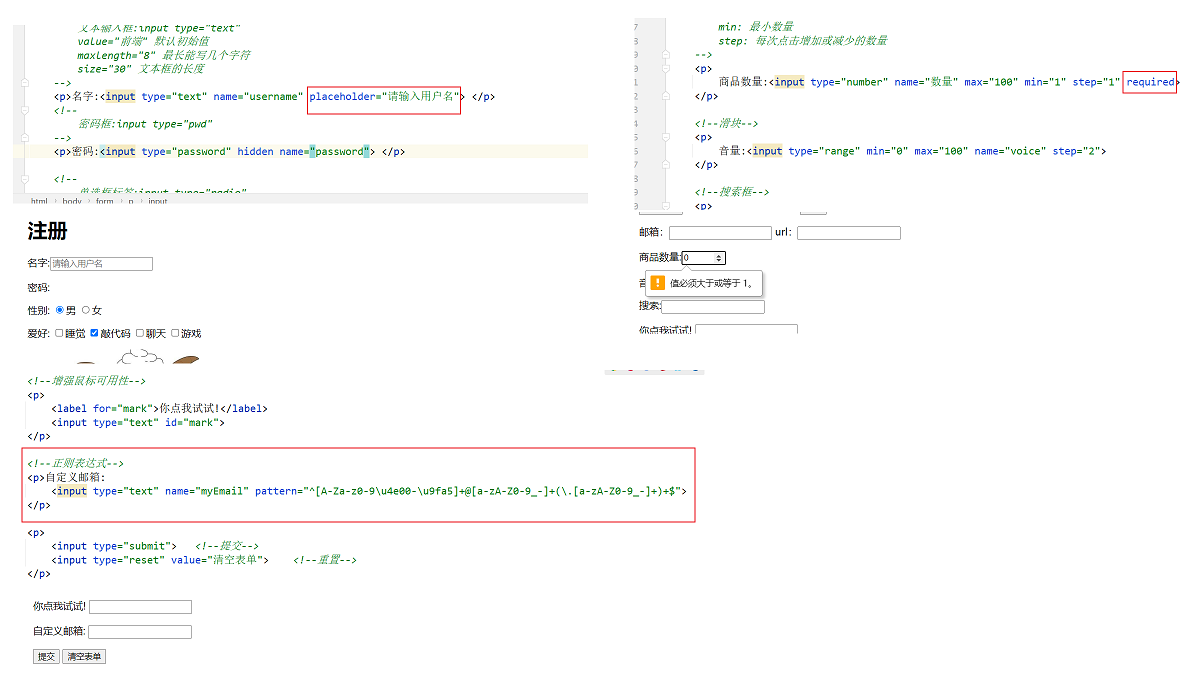Select the 男 radio button
This screenshot has width=1204, height=700.
(60, 310)
